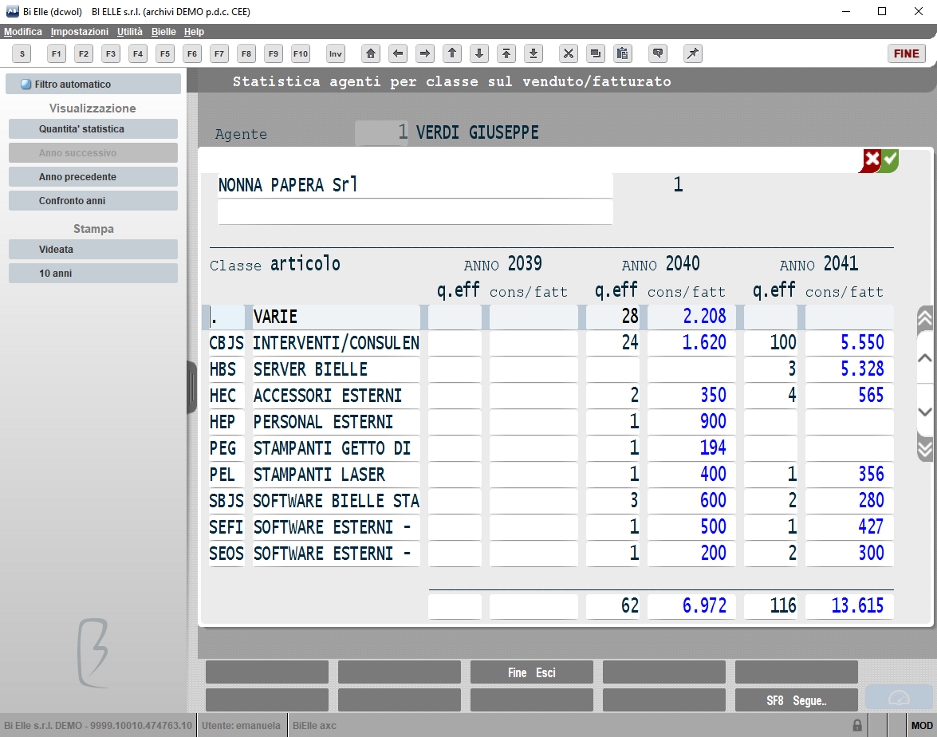Click the right arrow toolbar icon

point(425,54)
